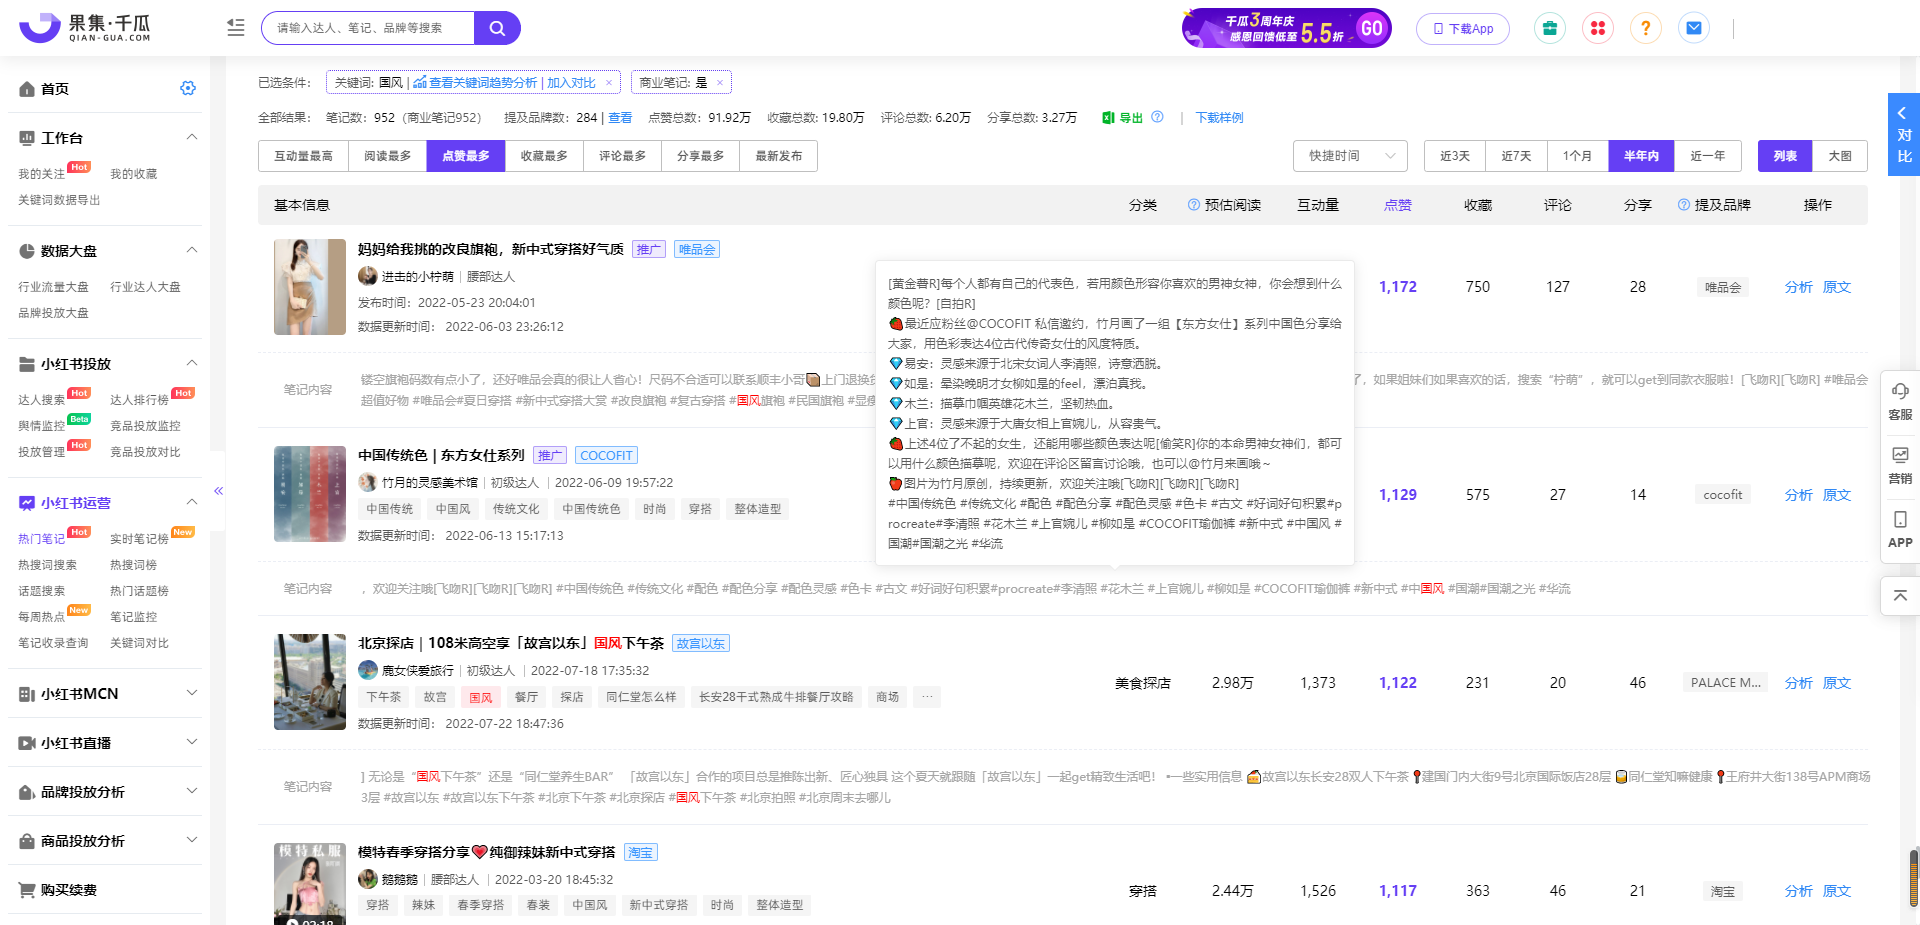1920x925 pixels.
Task: Open the download sample link
Action: (x=1219, y=118)
